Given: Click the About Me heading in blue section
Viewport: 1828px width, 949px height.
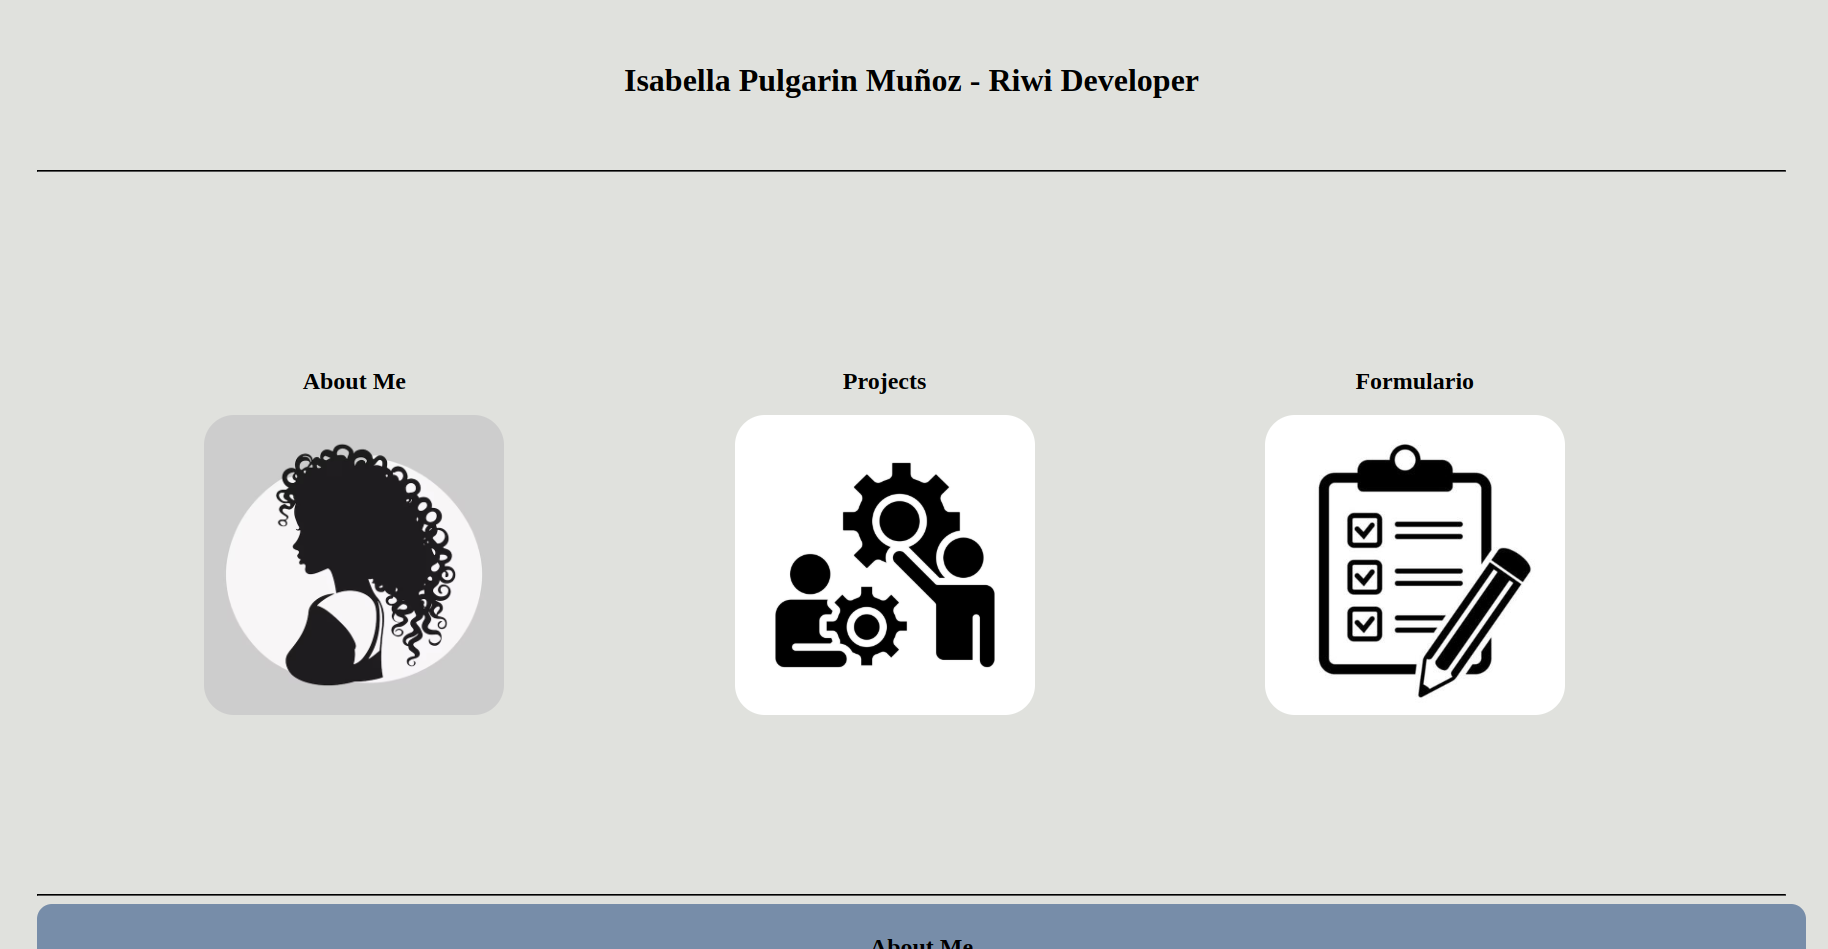Looking at the screenshot, I should point(921,942).
